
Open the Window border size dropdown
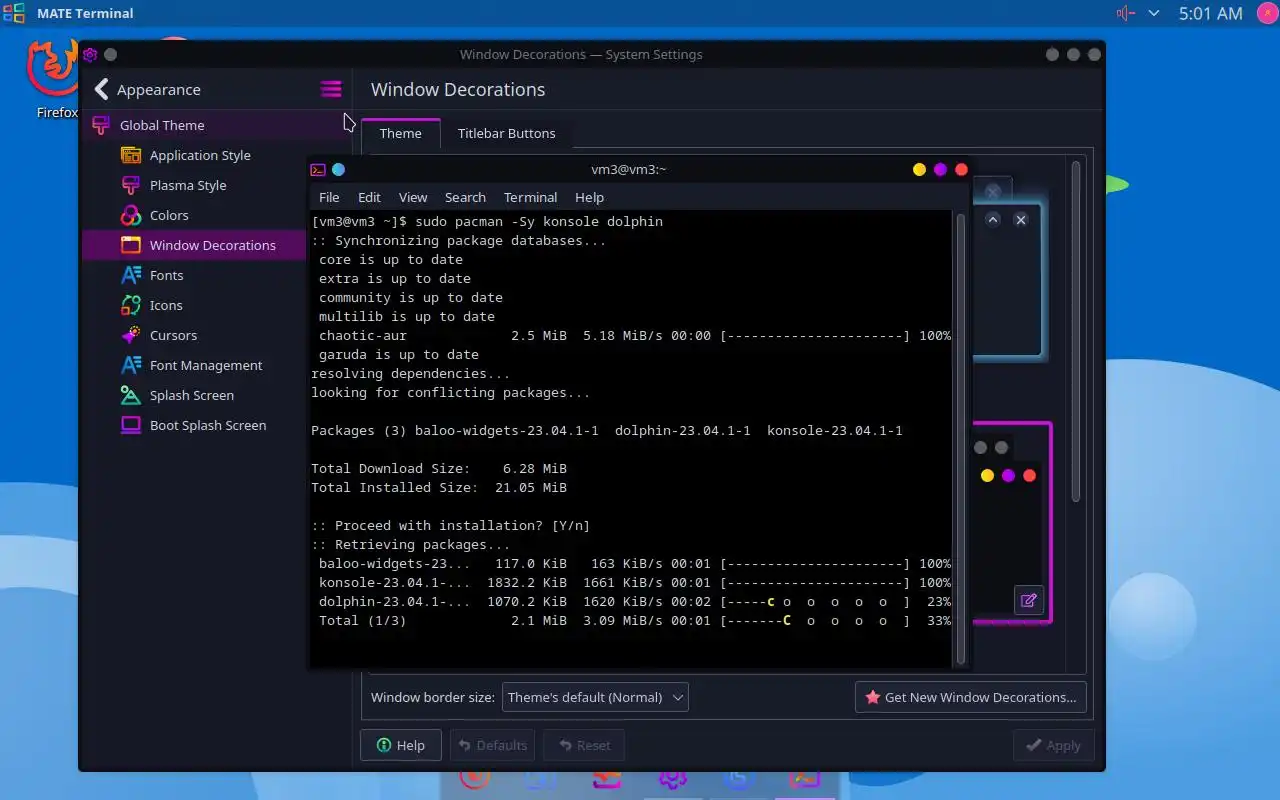click(595, 697)
